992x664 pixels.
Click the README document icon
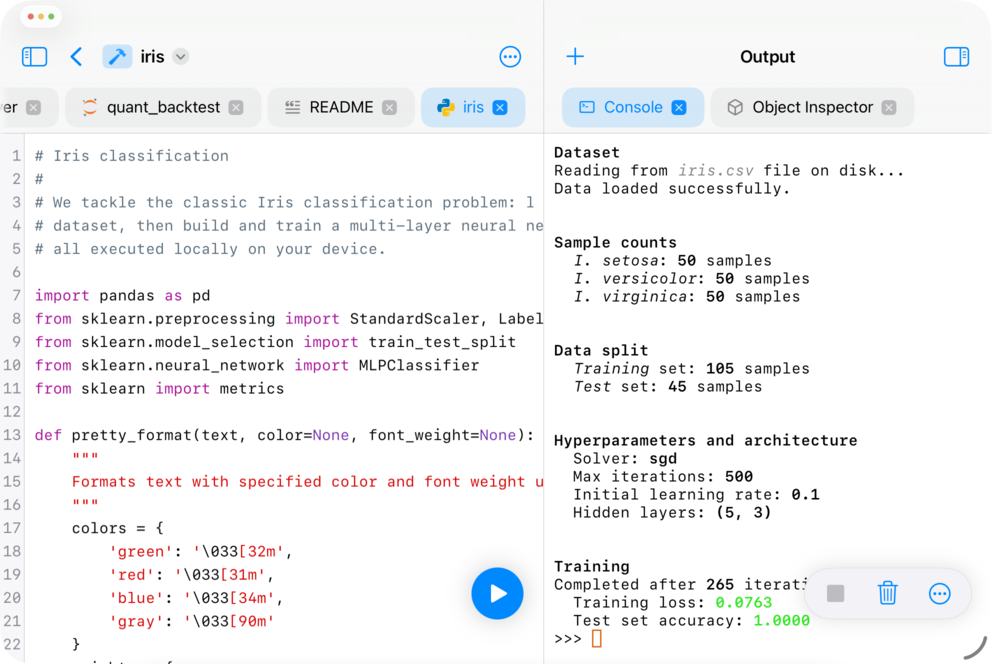(x=292, y=108)
